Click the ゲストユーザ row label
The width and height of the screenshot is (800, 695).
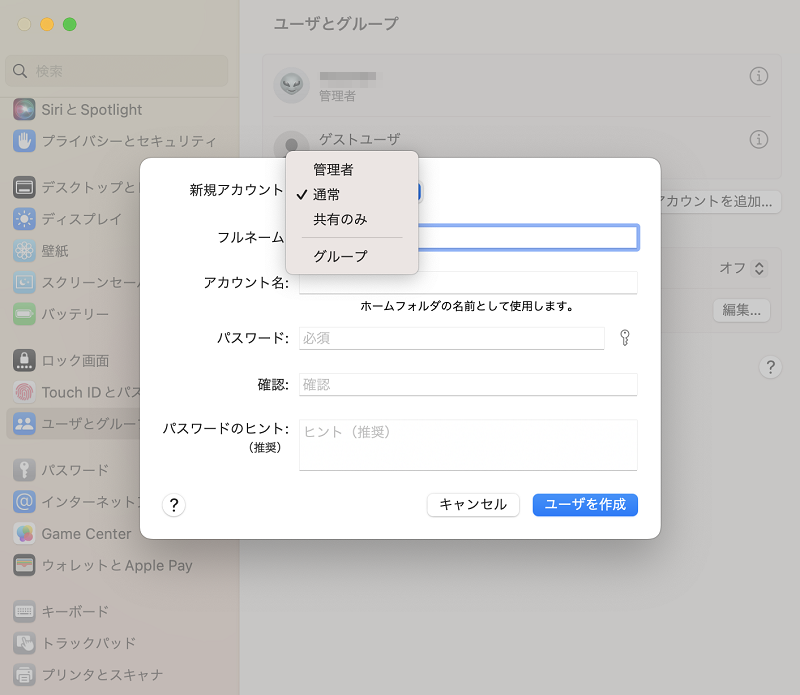(360, 139)
